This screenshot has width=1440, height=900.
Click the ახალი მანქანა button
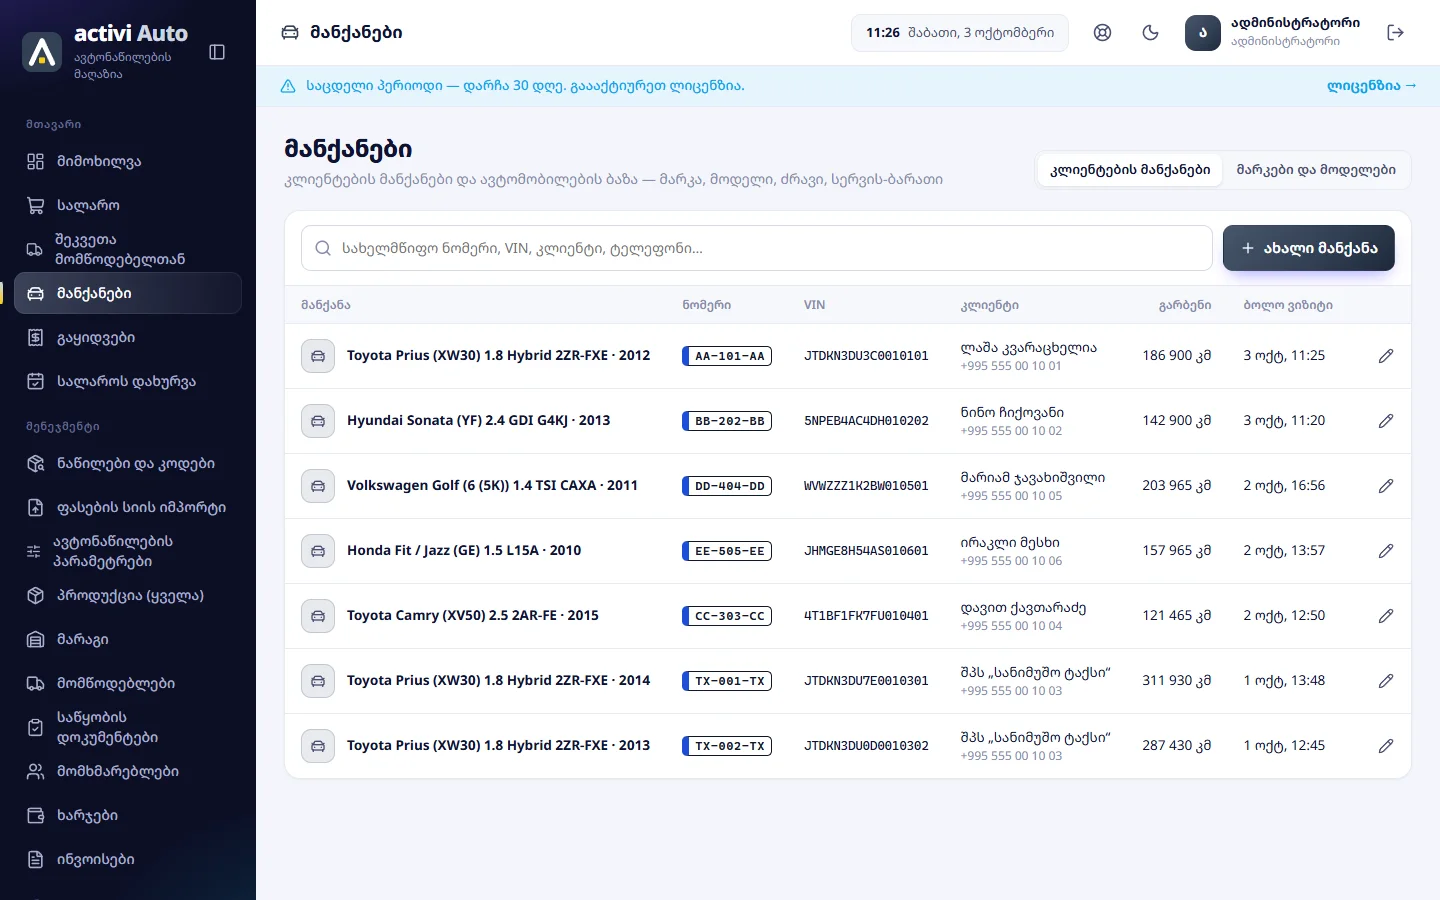1309,248
